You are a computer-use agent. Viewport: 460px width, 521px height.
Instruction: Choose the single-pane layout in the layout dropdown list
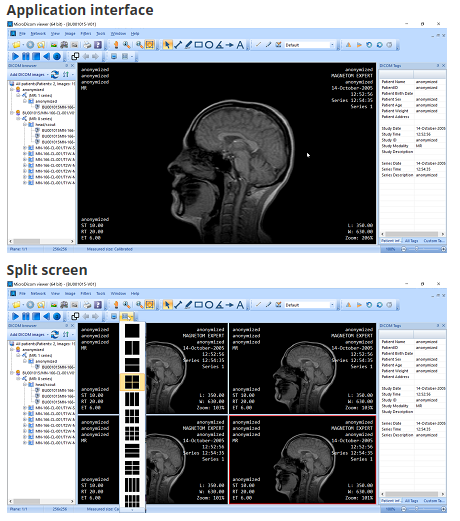coord(132,331)
